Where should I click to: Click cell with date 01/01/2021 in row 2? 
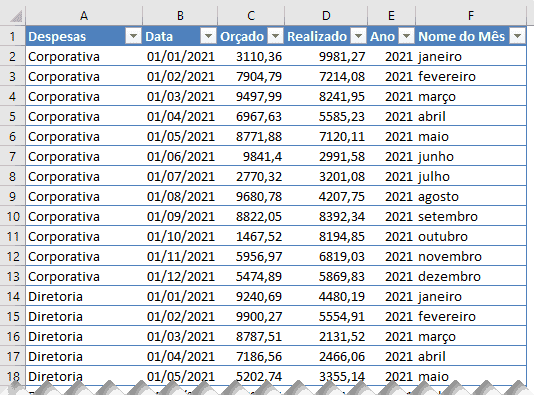[x=180, y=56]
